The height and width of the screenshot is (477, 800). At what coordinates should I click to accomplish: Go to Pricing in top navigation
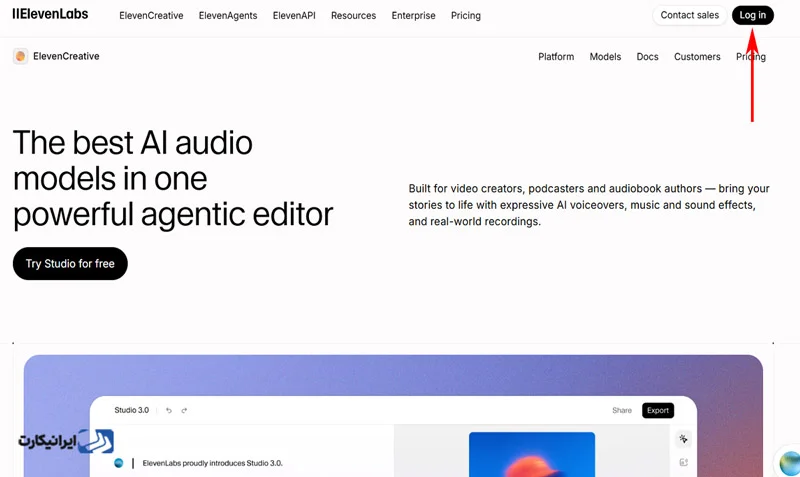(466, 16)
